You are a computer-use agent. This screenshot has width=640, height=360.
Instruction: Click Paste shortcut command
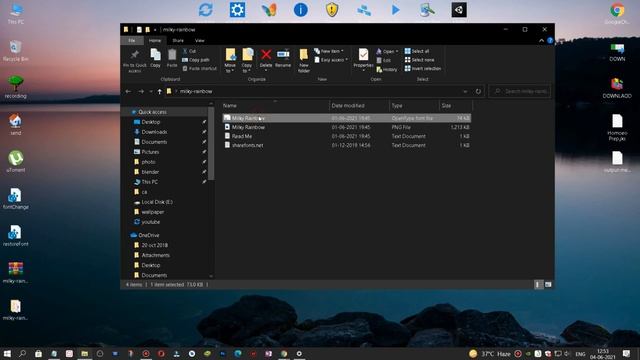tap(199, 68)
